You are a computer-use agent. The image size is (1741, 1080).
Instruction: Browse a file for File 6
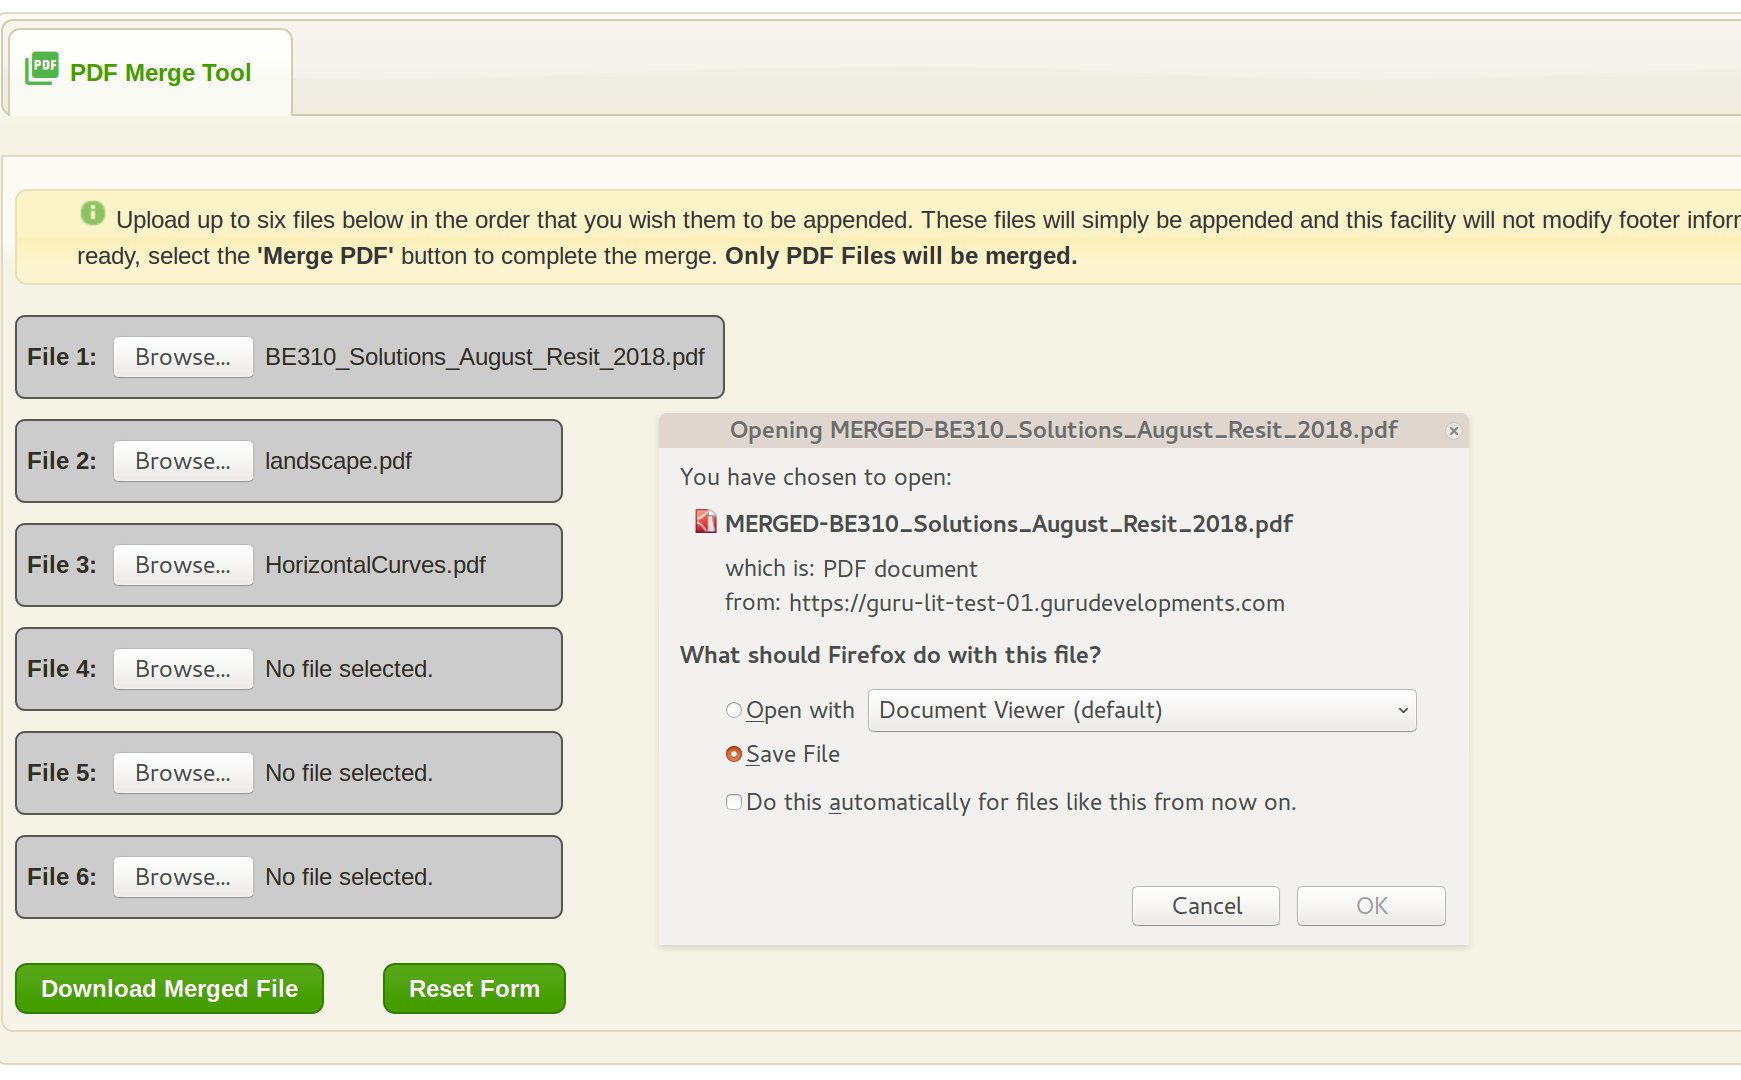pos(182,877)
